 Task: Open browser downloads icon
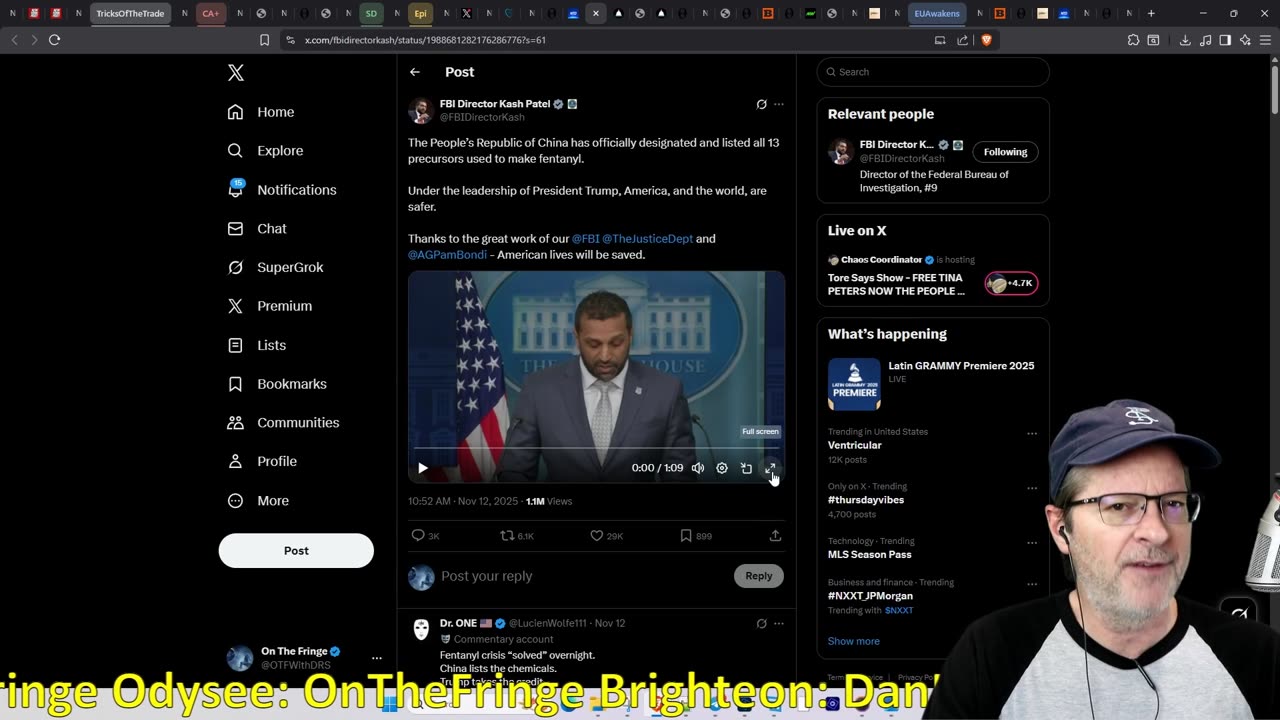coord(1185,40)
